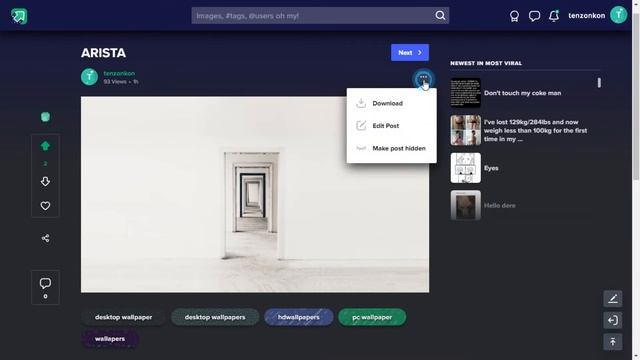The height and width of the screenshot is (360, 640).
Task: Click the edit pencil icon in menu
Action: pyautogui.click(x=361, y=125)
